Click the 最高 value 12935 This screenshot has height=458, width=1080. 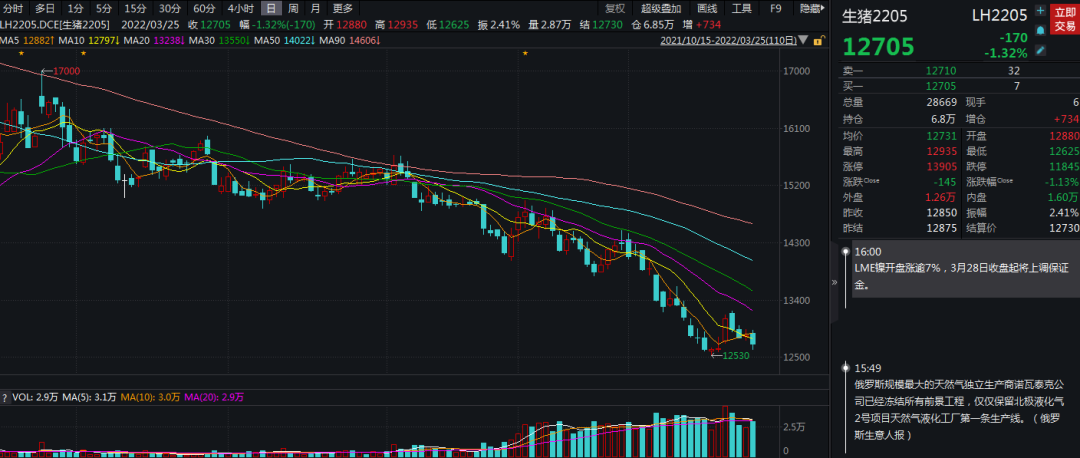click(x=940, y=151)
